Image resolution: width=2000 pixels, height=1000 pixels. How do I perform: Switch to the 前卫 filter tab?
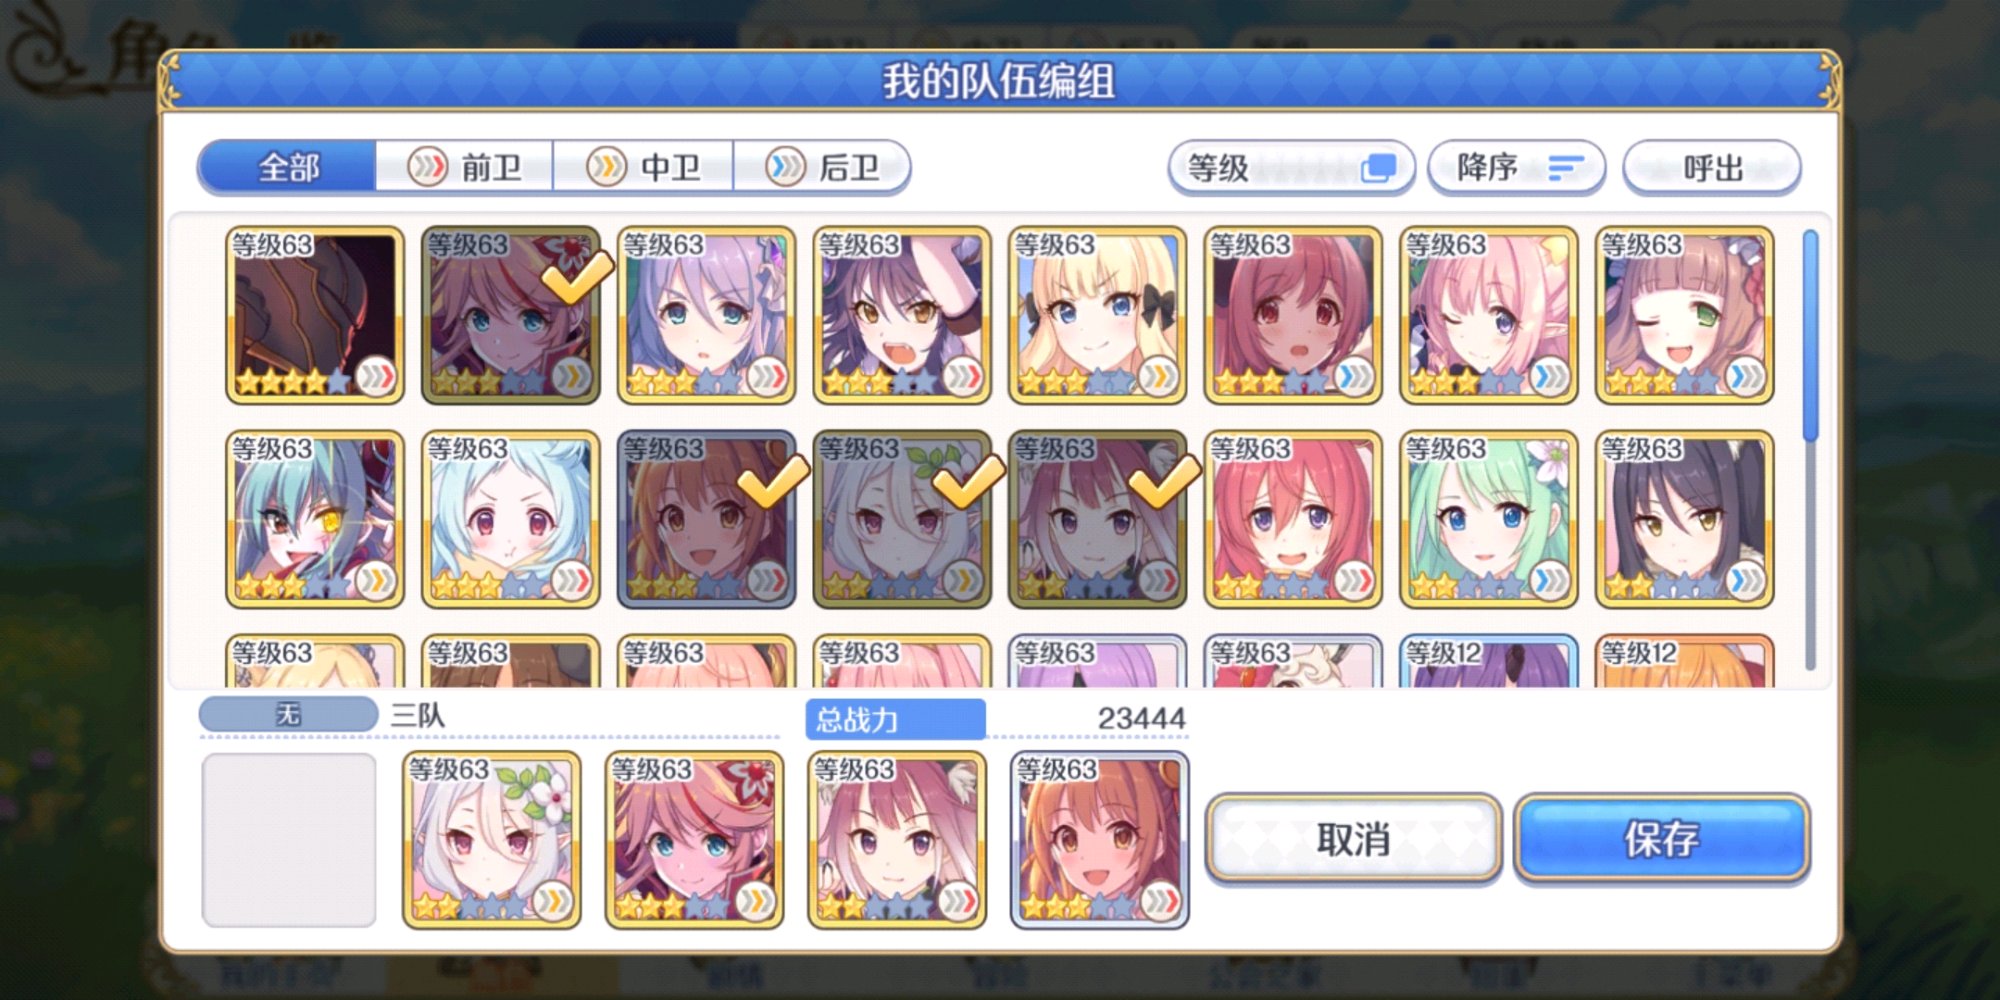464,166
